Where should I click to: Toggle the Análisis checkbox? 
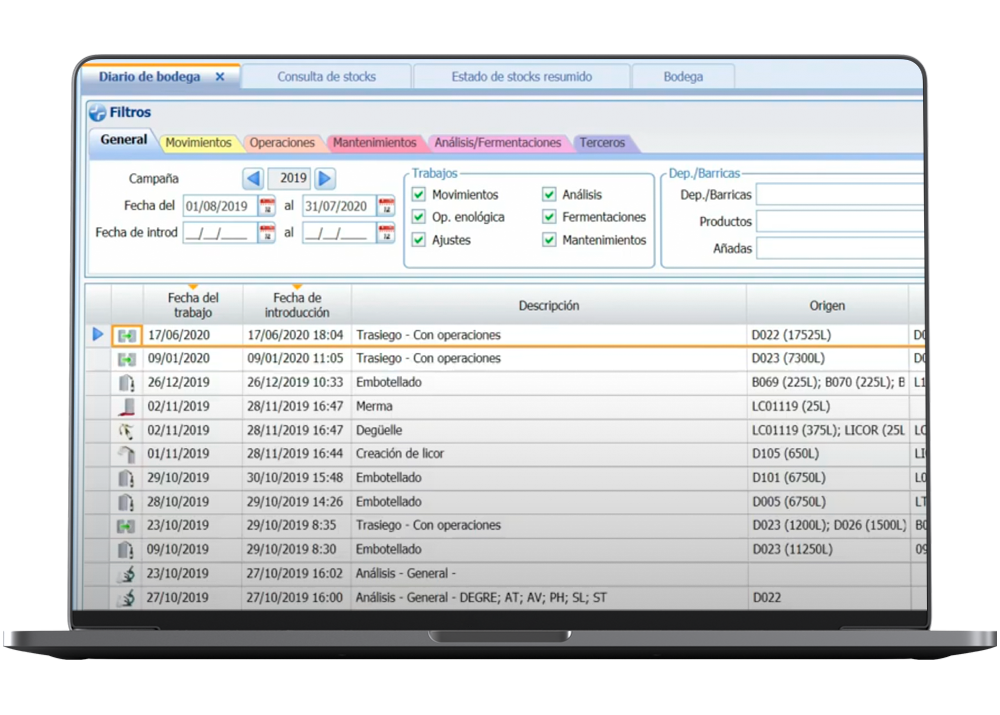548,194
